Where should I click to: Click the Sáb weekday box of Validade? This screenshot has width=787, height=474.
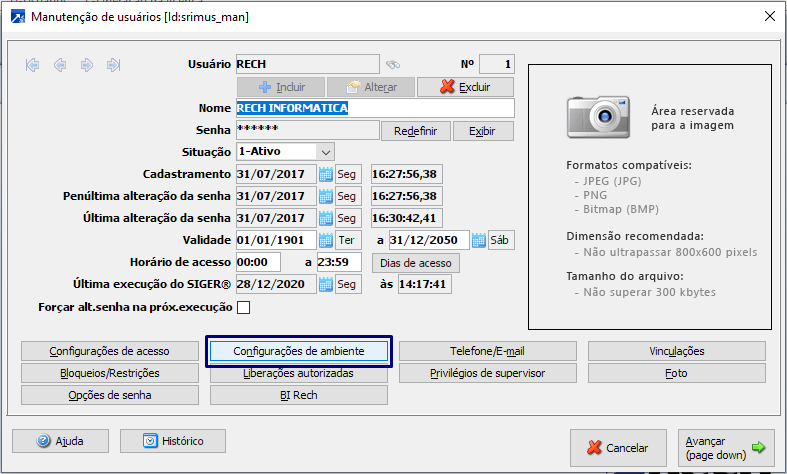pyautogui.click(x=501, y=241)
